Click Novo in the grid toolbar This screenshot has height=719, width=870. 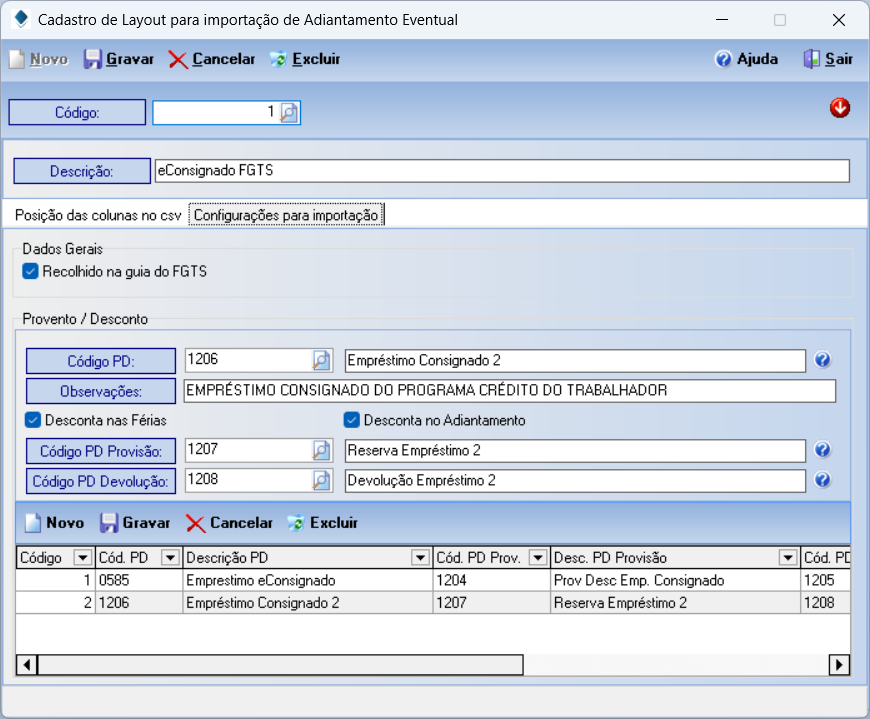(55, 523)
